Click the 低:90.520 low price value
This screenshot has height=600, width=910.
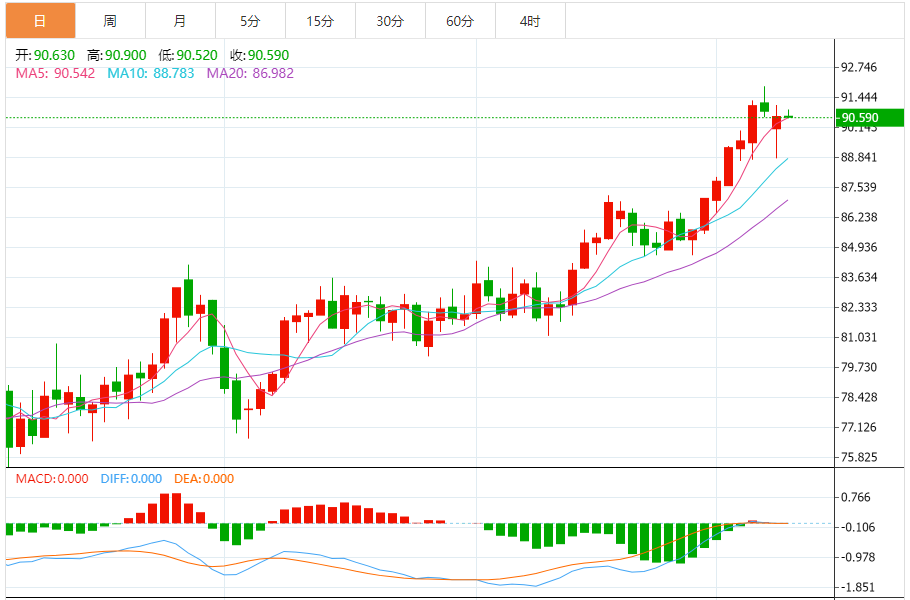[x=187, y=55]
